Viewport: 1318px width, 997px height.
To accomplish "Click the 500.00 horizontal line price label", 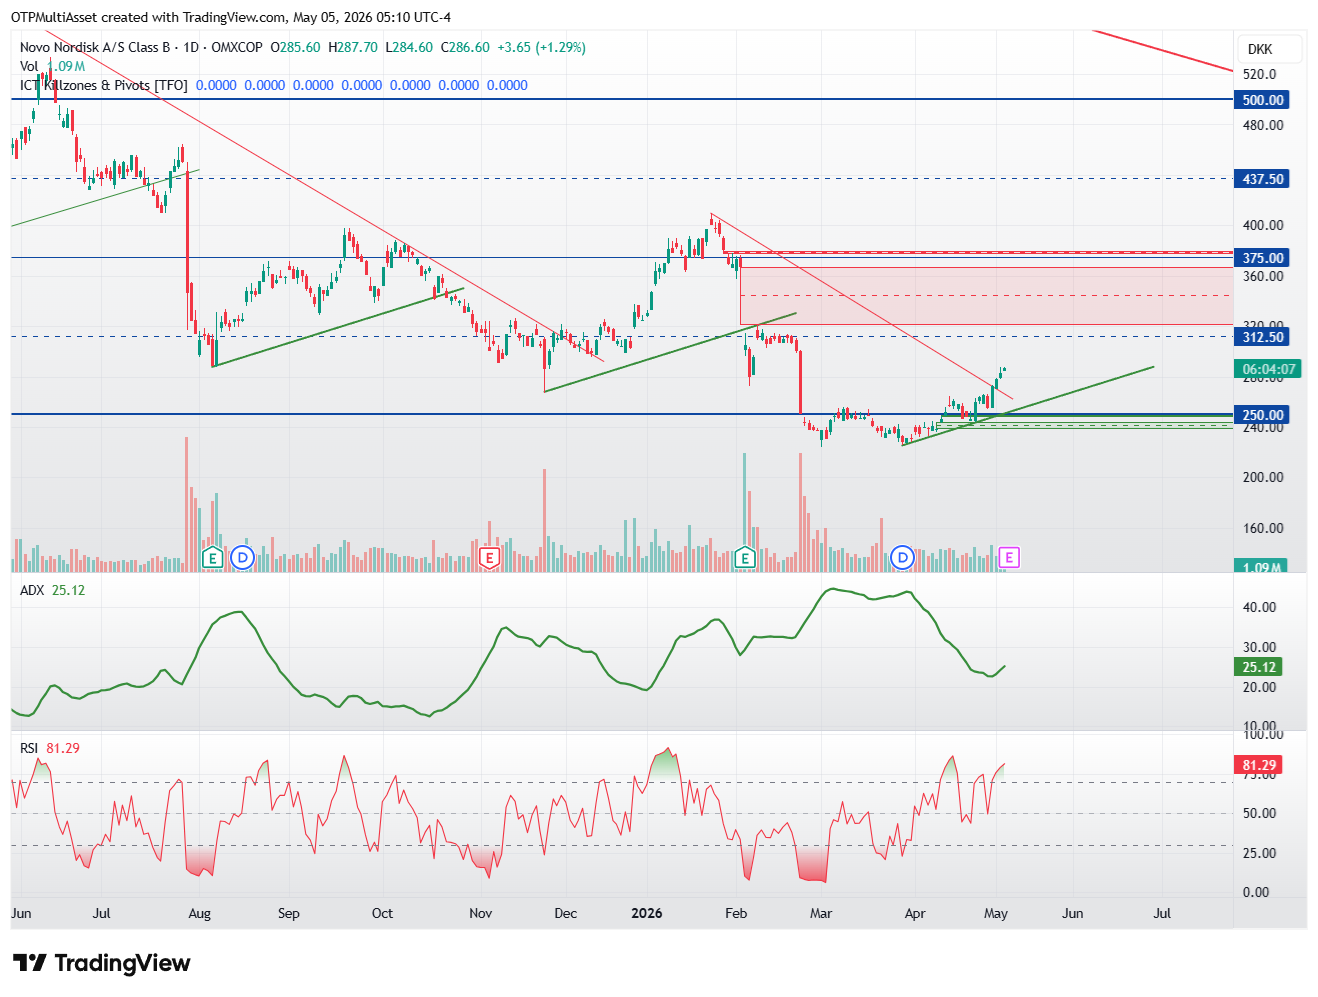I will pos(1262,100).
